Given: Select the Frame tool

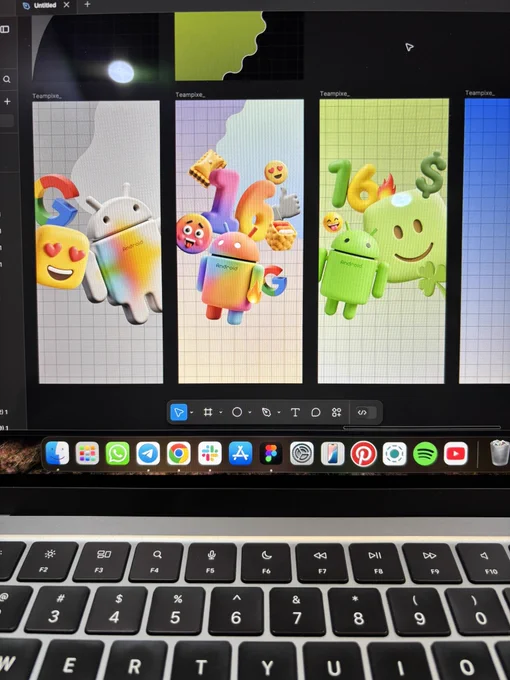Looking at the screenshot, I should 208,412.
